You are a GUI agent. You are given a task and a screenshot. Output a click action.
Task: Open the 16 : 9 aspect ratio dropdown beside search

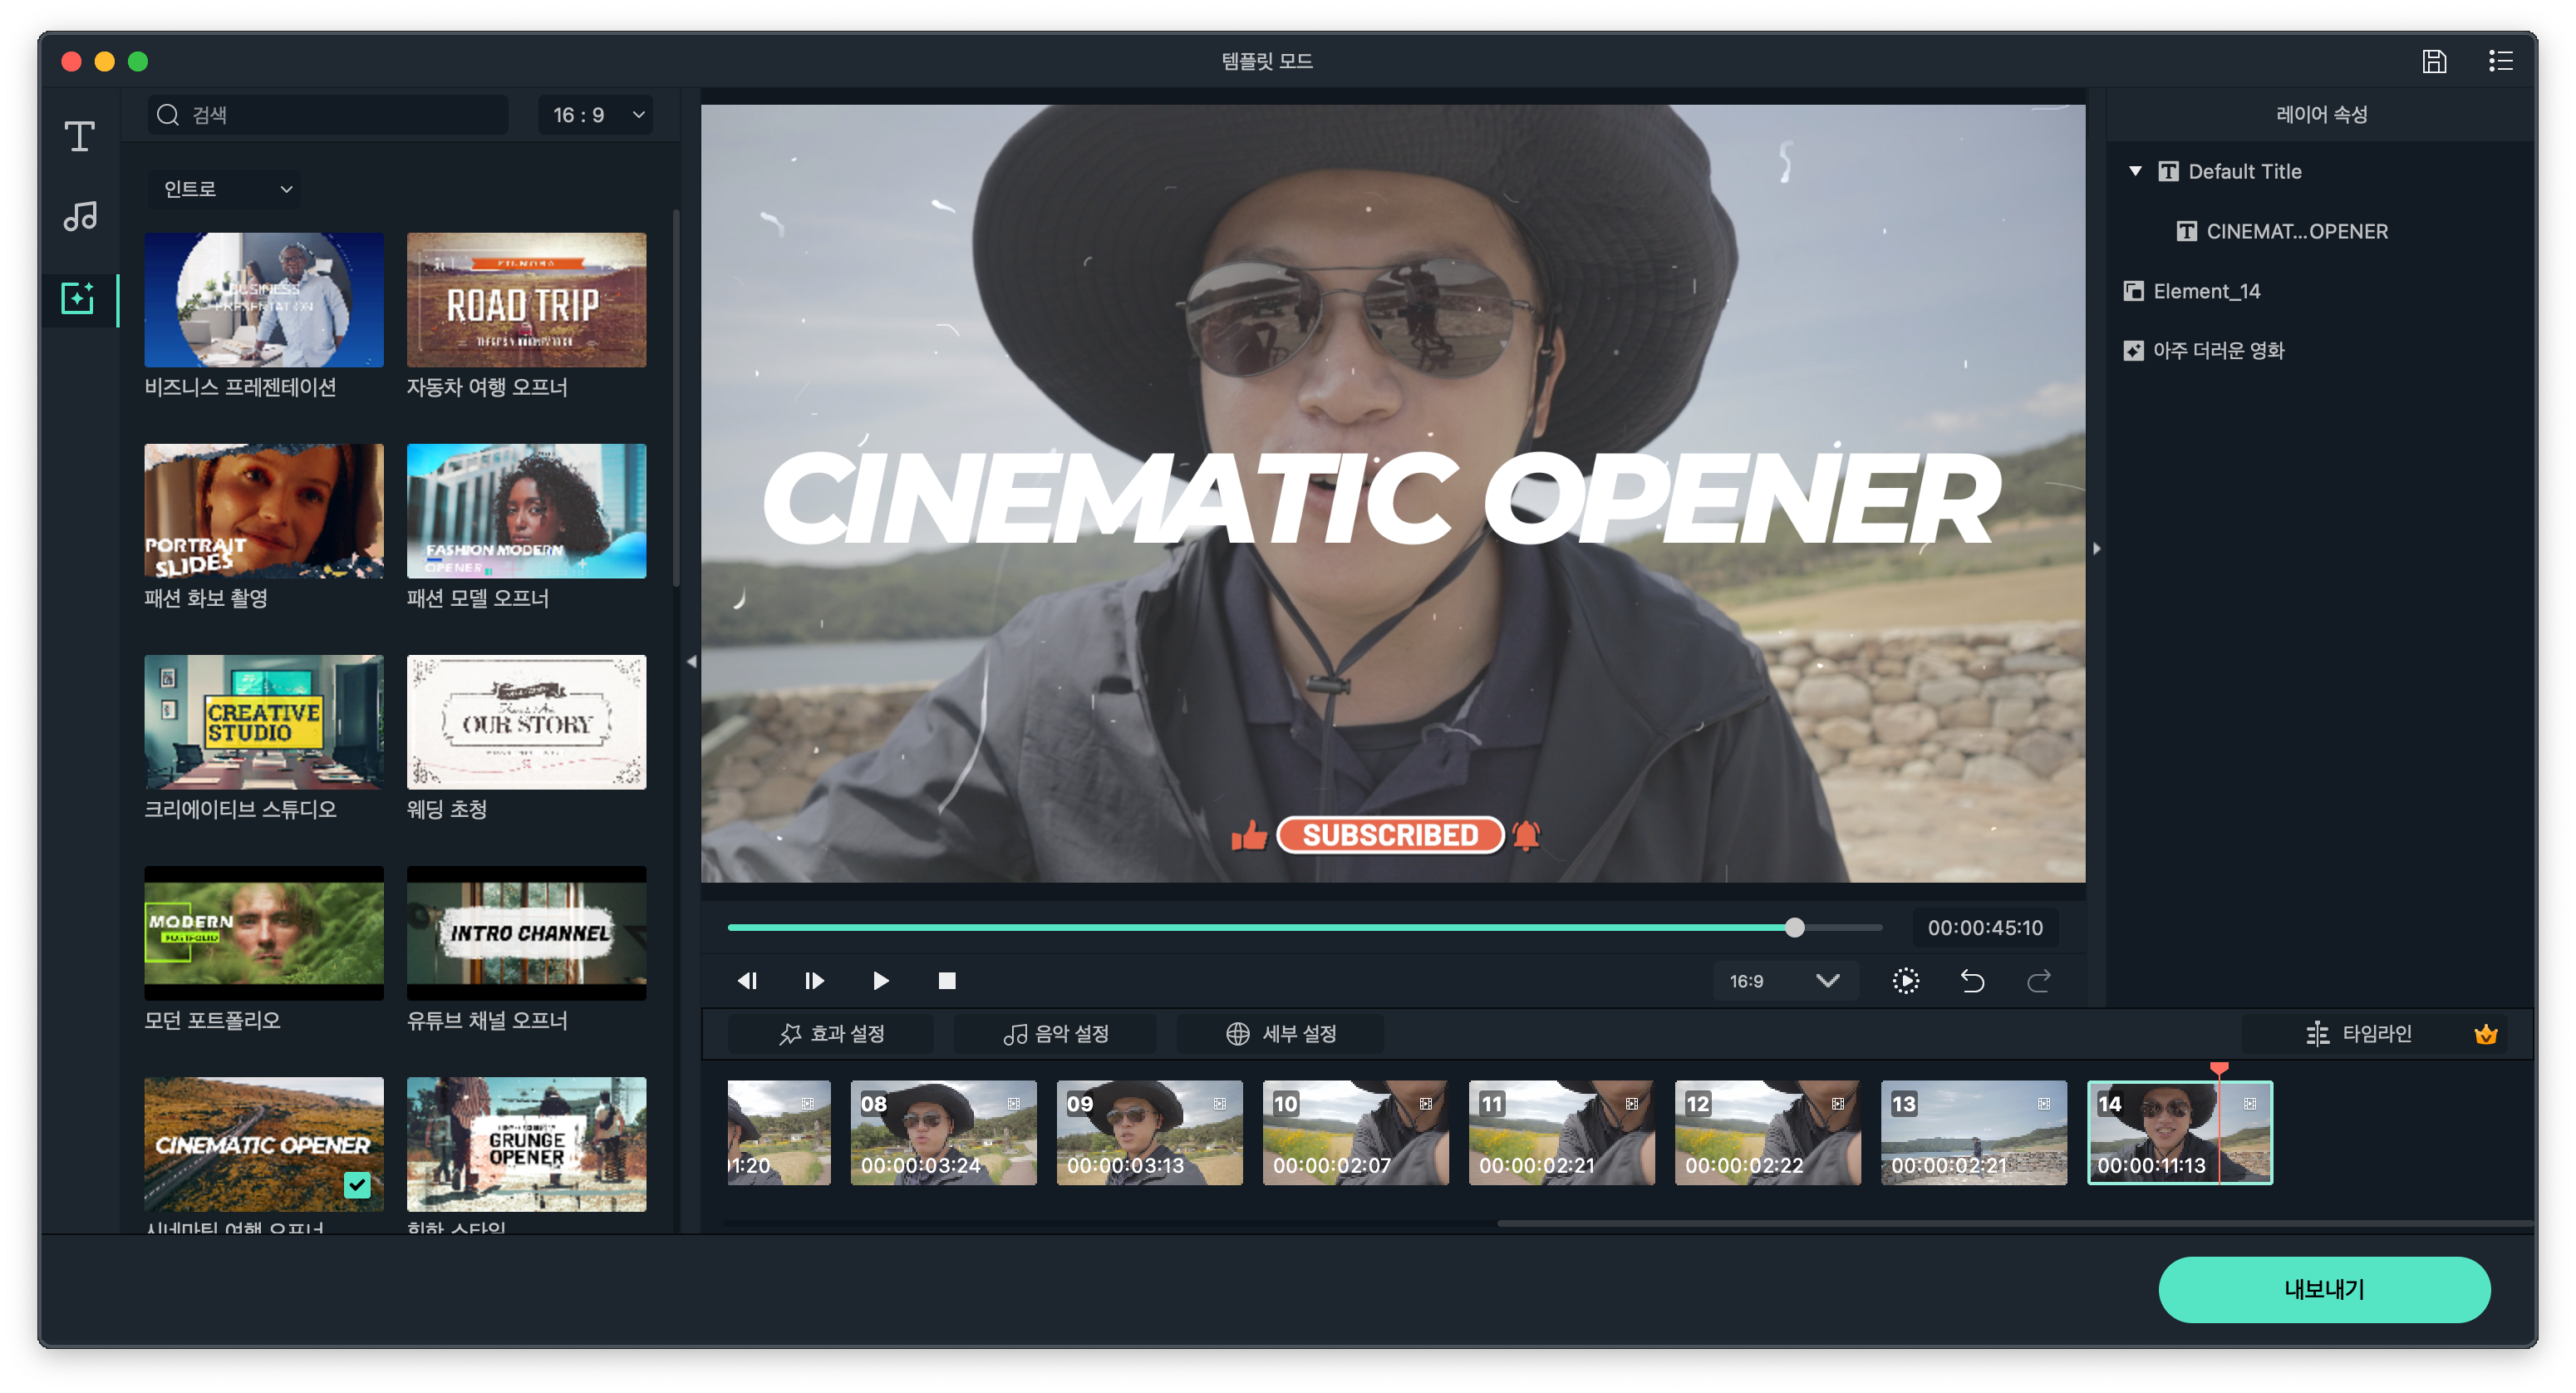pos(597,116)
